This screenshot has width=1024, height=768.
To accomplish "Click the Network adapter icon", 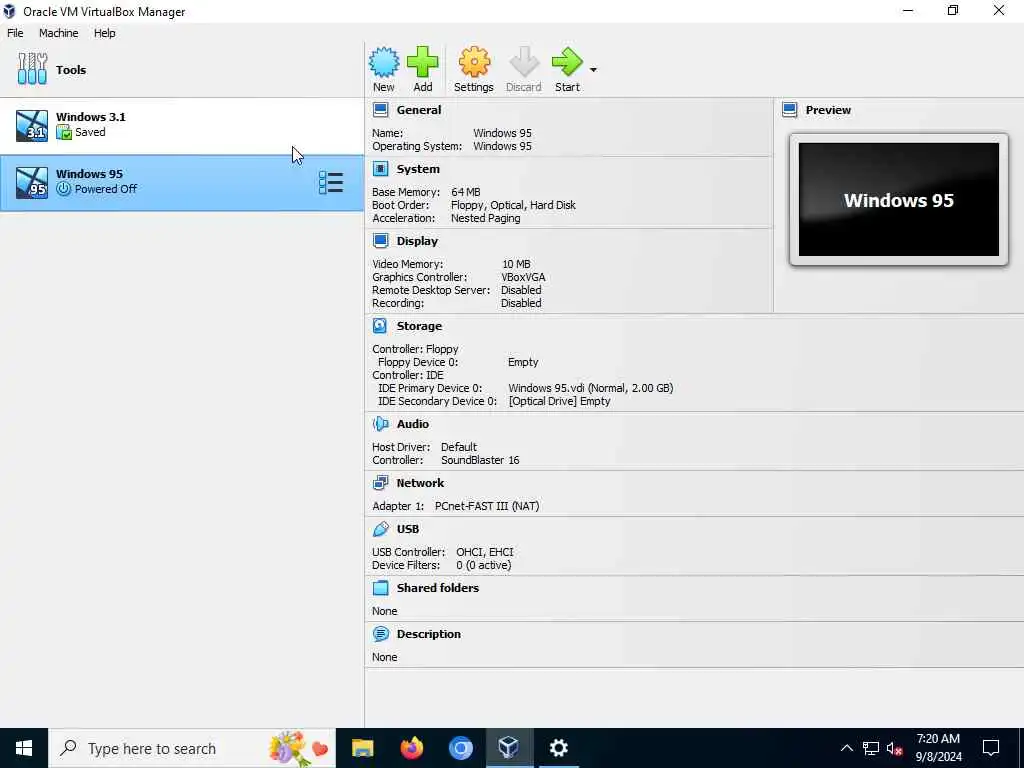I will [381, 483].
